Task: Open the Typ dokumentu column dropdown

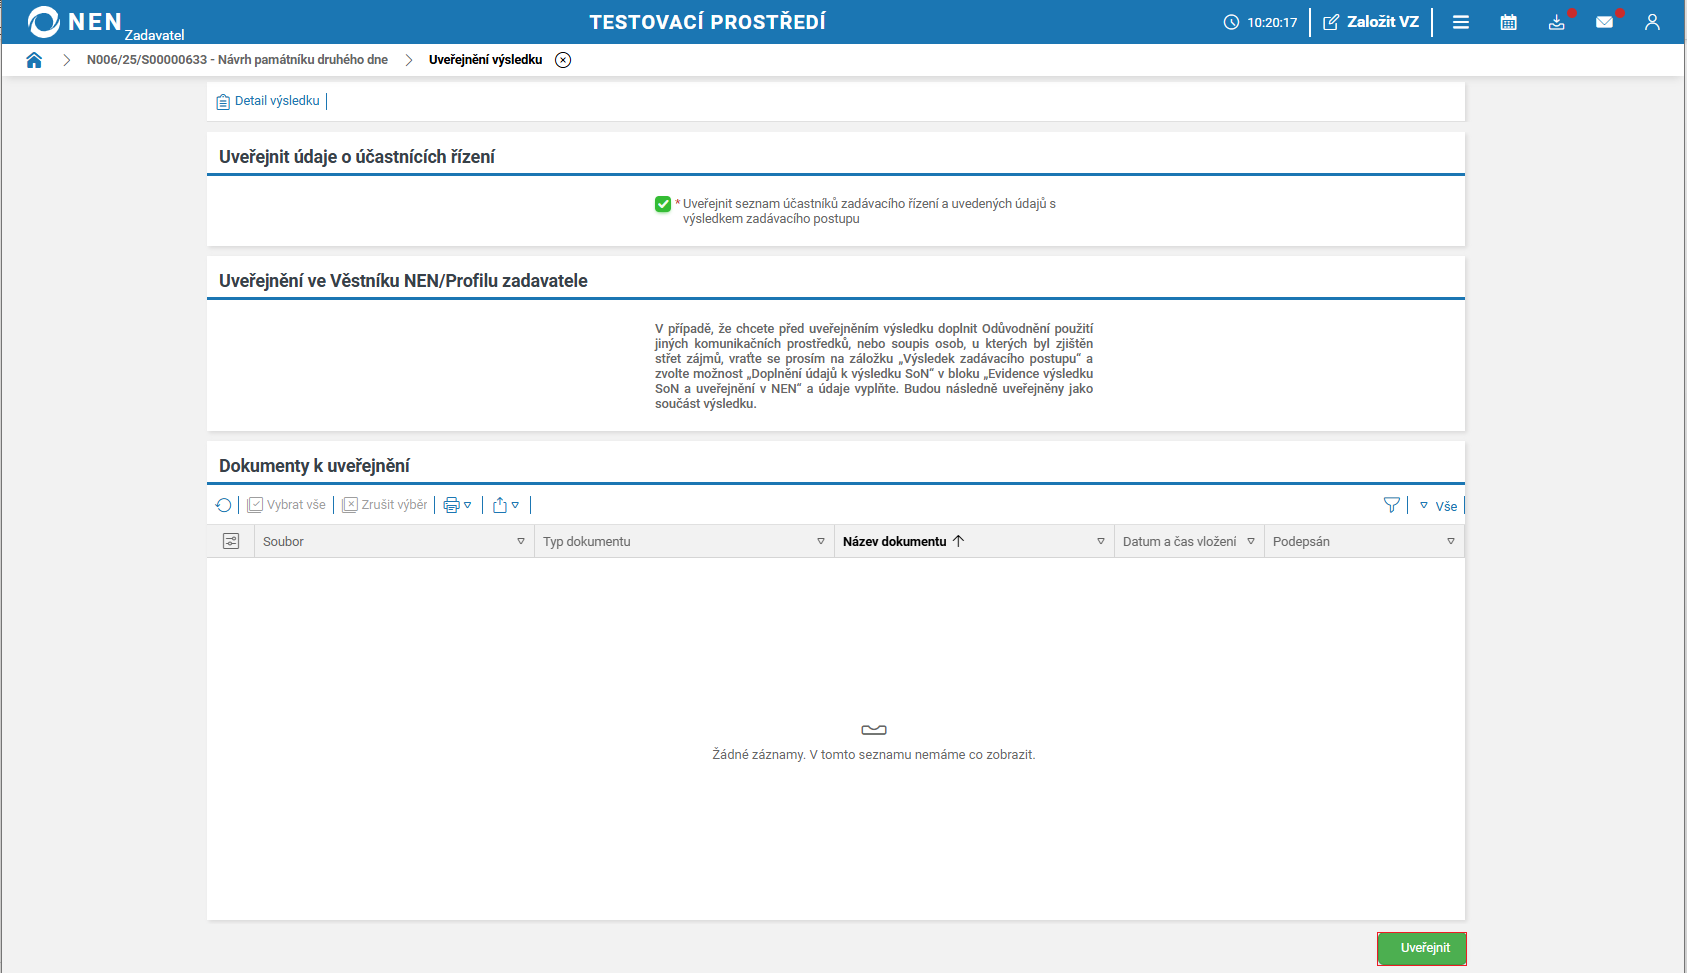Action: pos(821,541)
